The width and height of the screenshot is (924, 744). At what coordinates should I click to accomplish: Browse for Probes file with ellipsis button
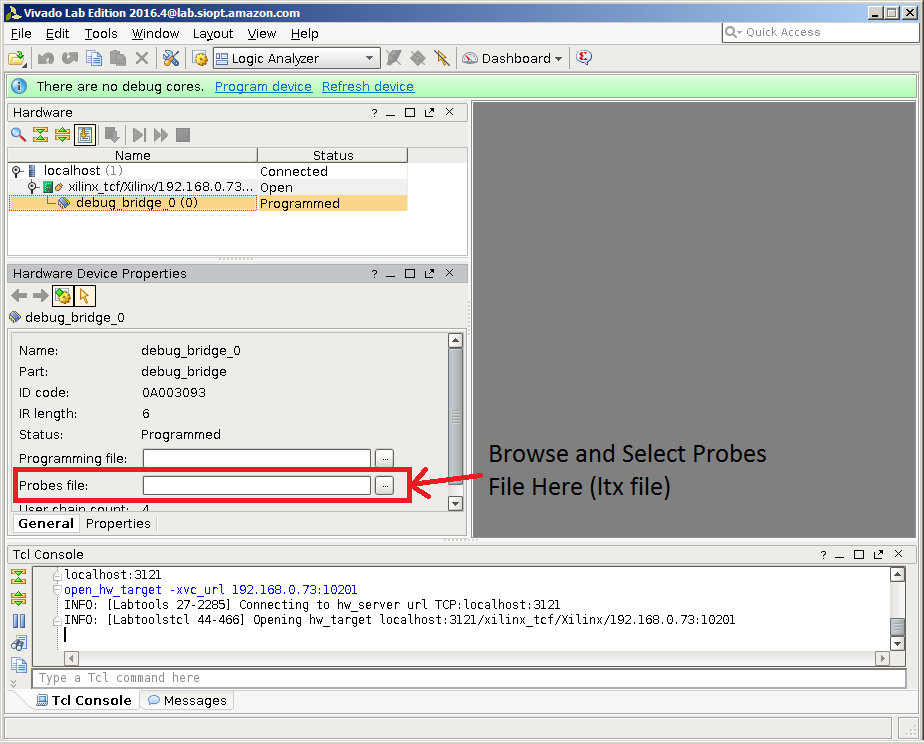tap(385, 486)
